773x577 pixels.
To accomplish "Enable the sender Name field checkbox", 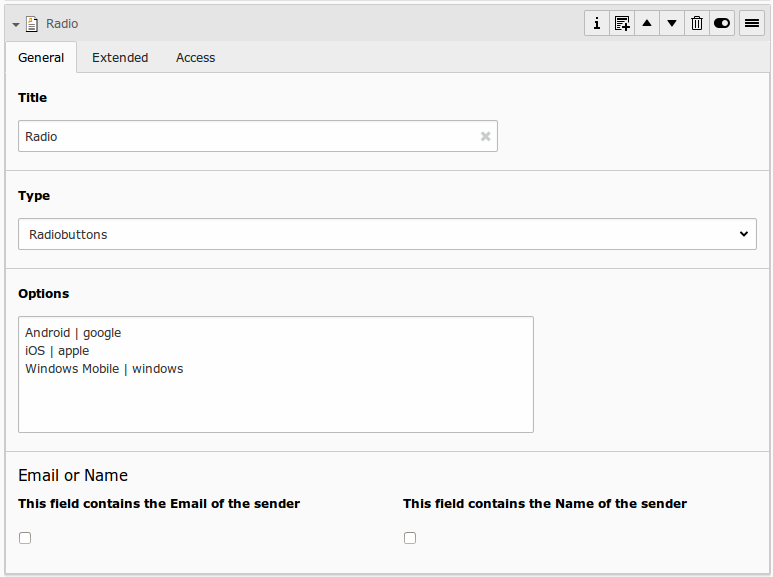I will [x=410, y=538].
